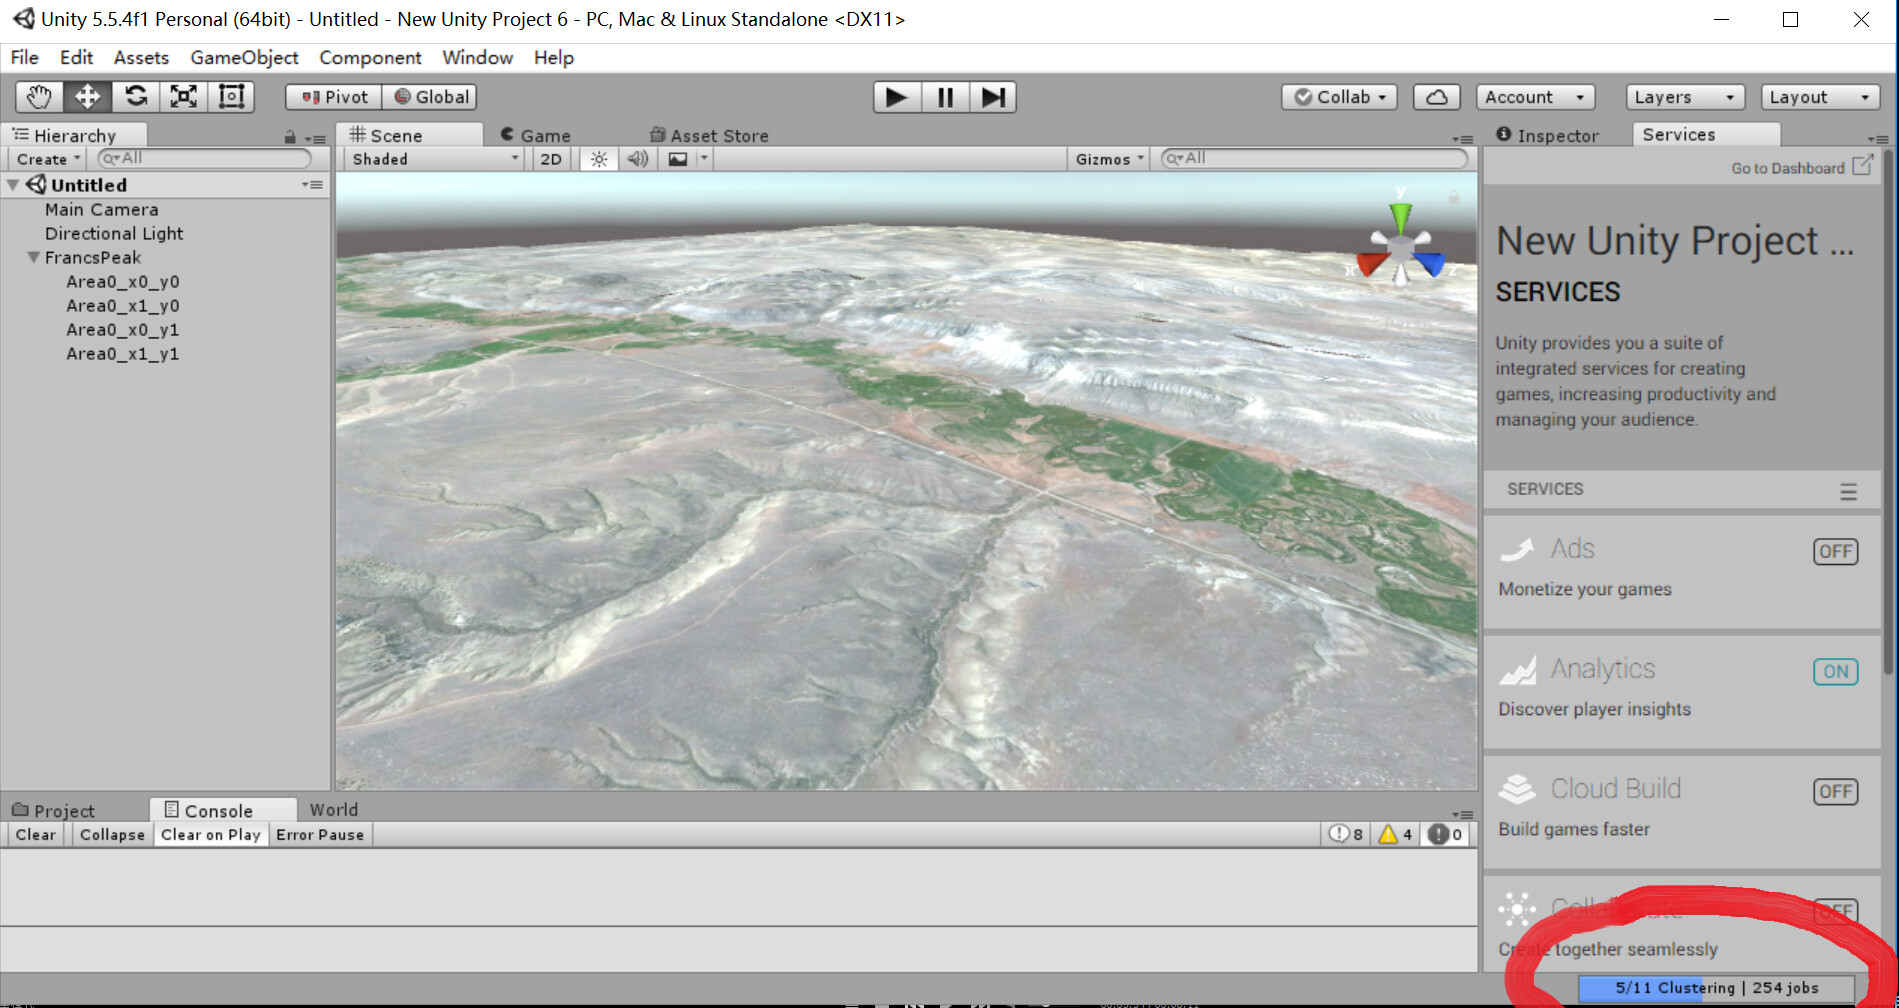
Task: Clear the Console messages
Action: (35, 834)
